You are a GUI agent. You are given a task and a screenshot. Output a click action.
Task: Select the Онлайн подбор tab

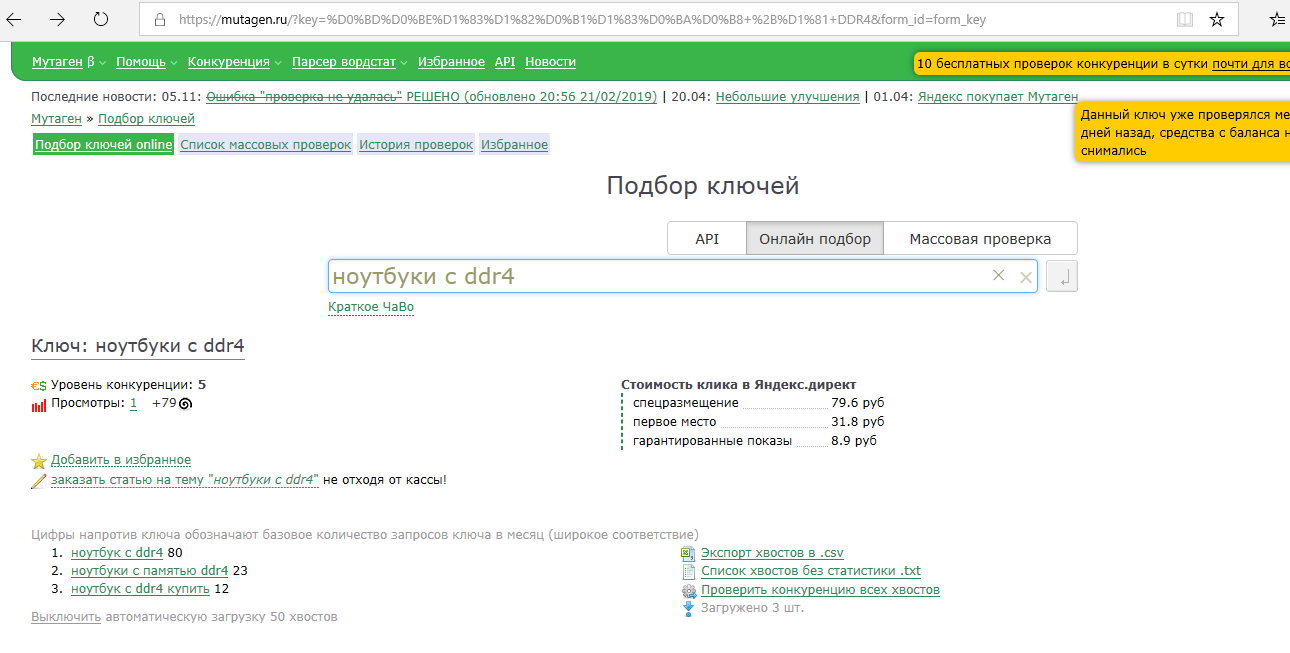[815, 239]
